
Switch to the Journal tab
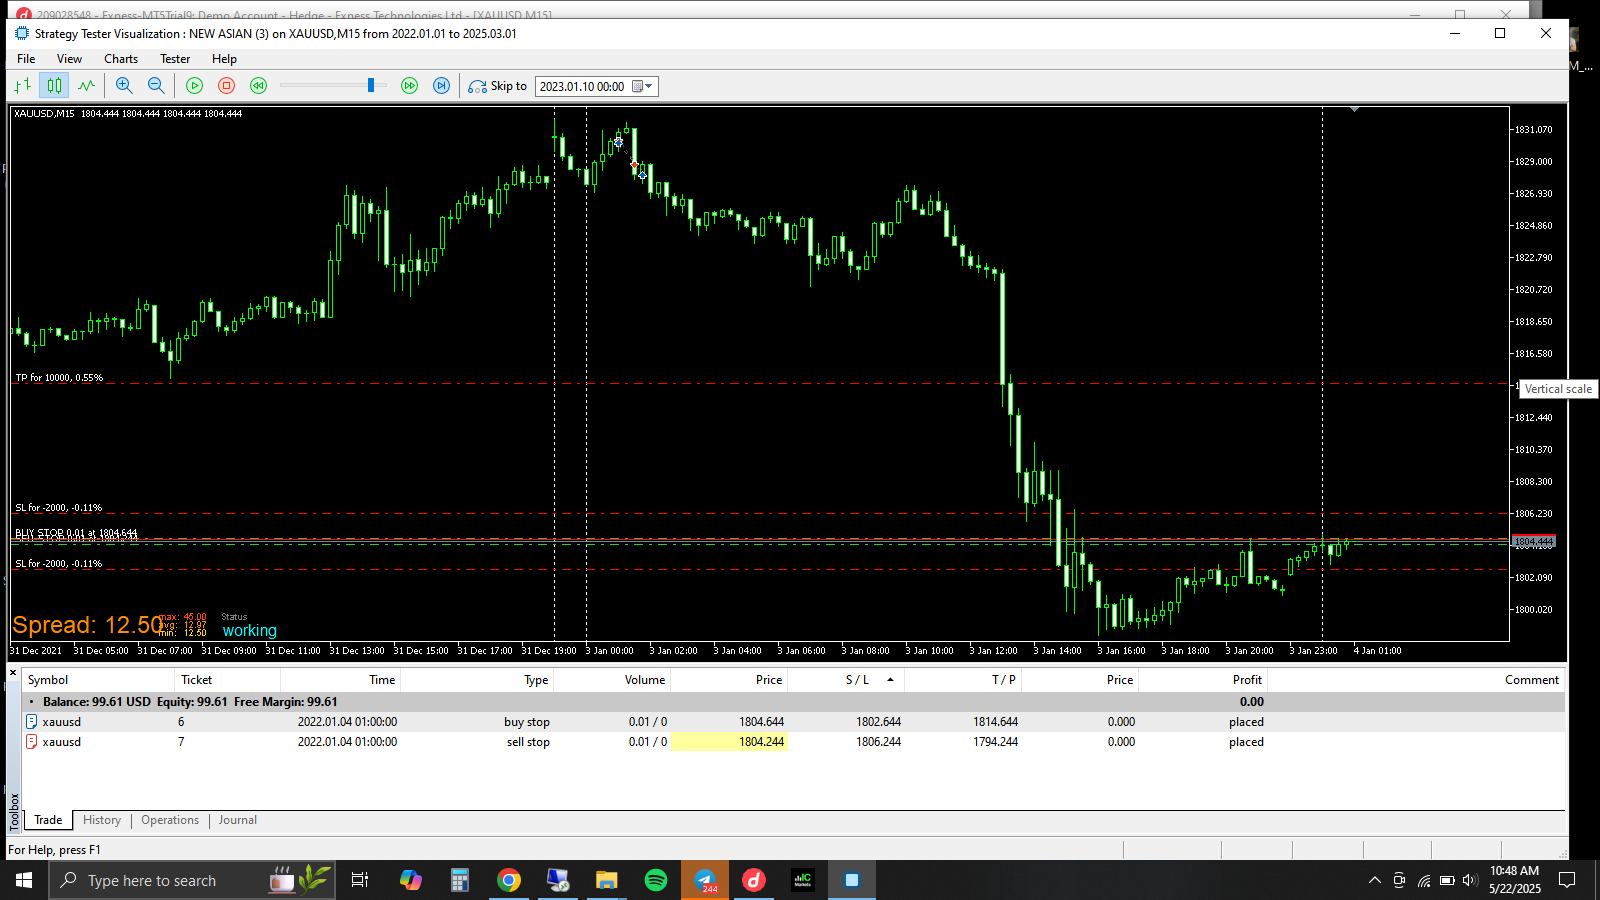click(x=238, y=820)
